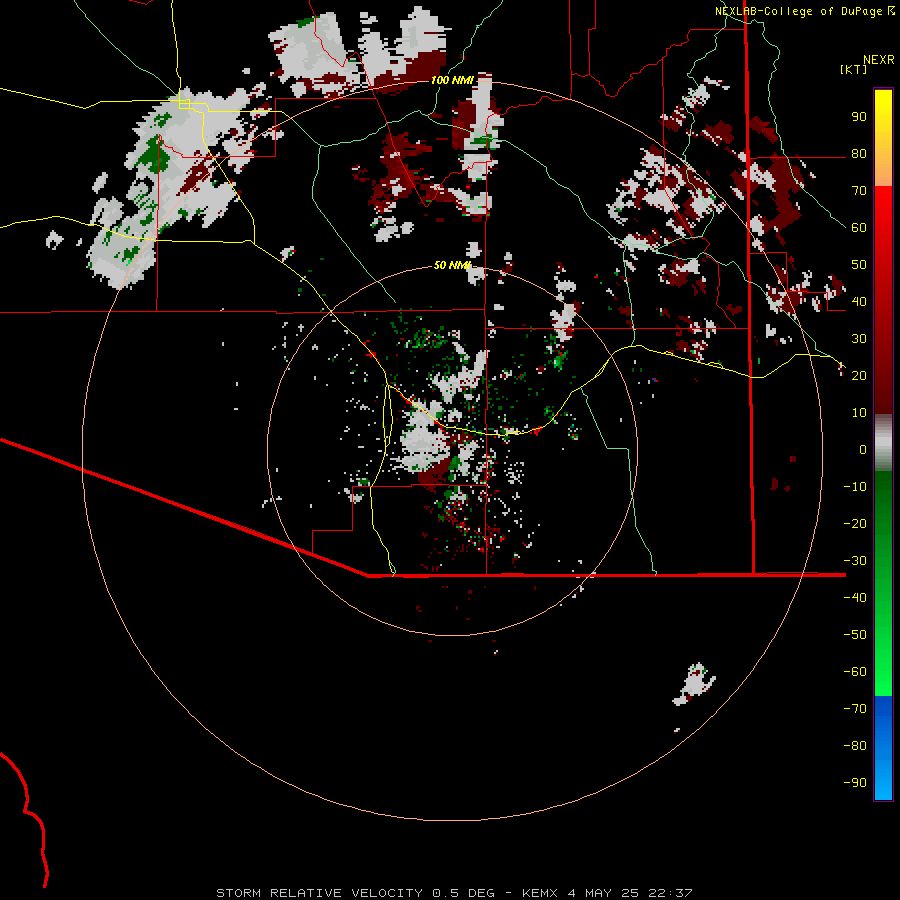Click the -30 value on velocity scale
The image size is (900, 900).
click(855, 561)
